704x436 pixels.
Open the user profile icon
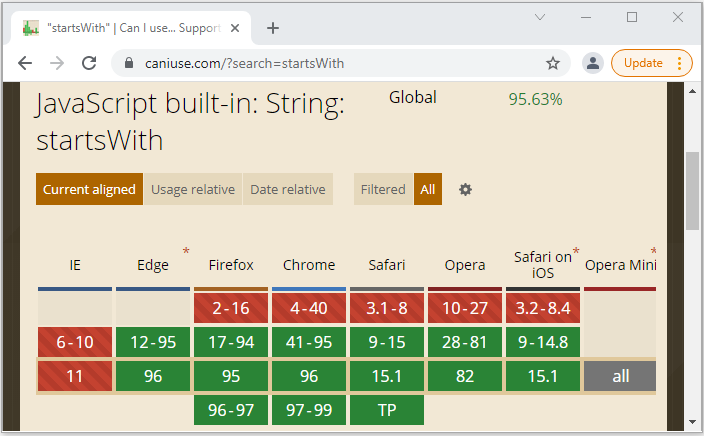(x=593, y=63)
